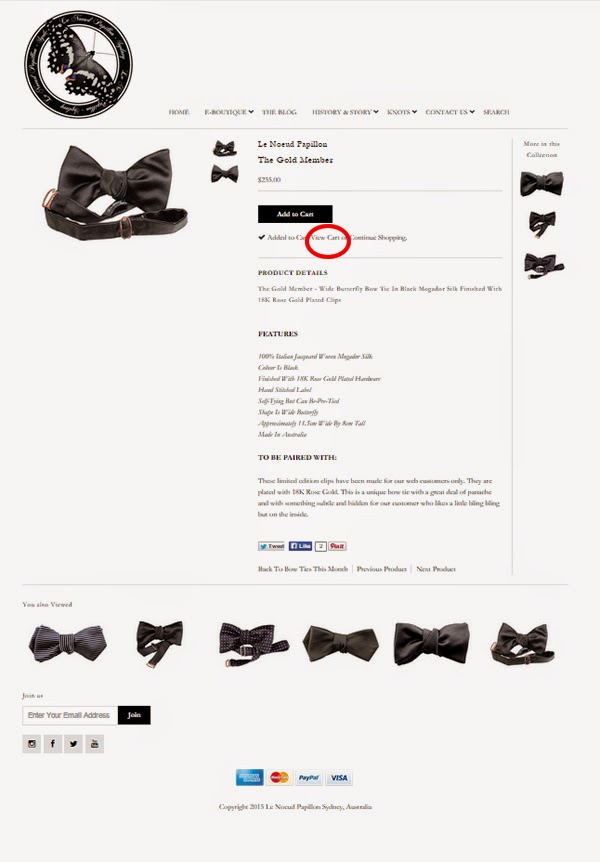Expand the History & Story menu
Image resolution: width=600 pixels, height=862 pixels.
tap(345, 112)
